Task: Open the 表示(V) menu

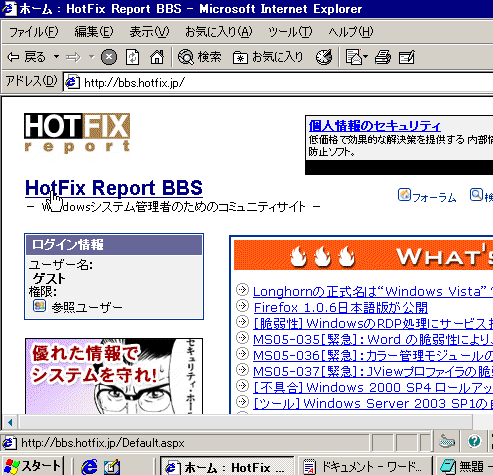Action: (149, 32)
